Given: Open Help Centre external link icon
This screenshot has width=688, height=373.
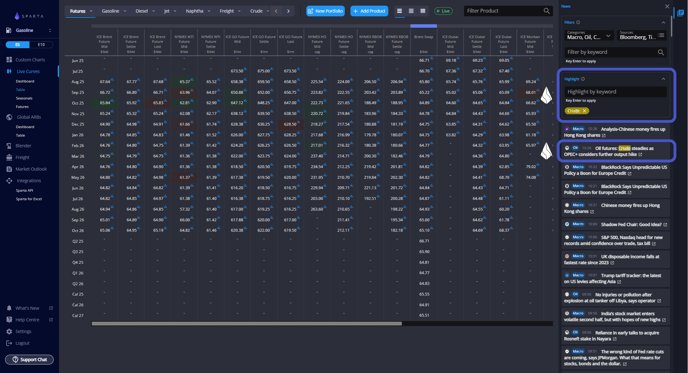Looking at the screenshot, I should pos(51,320).
